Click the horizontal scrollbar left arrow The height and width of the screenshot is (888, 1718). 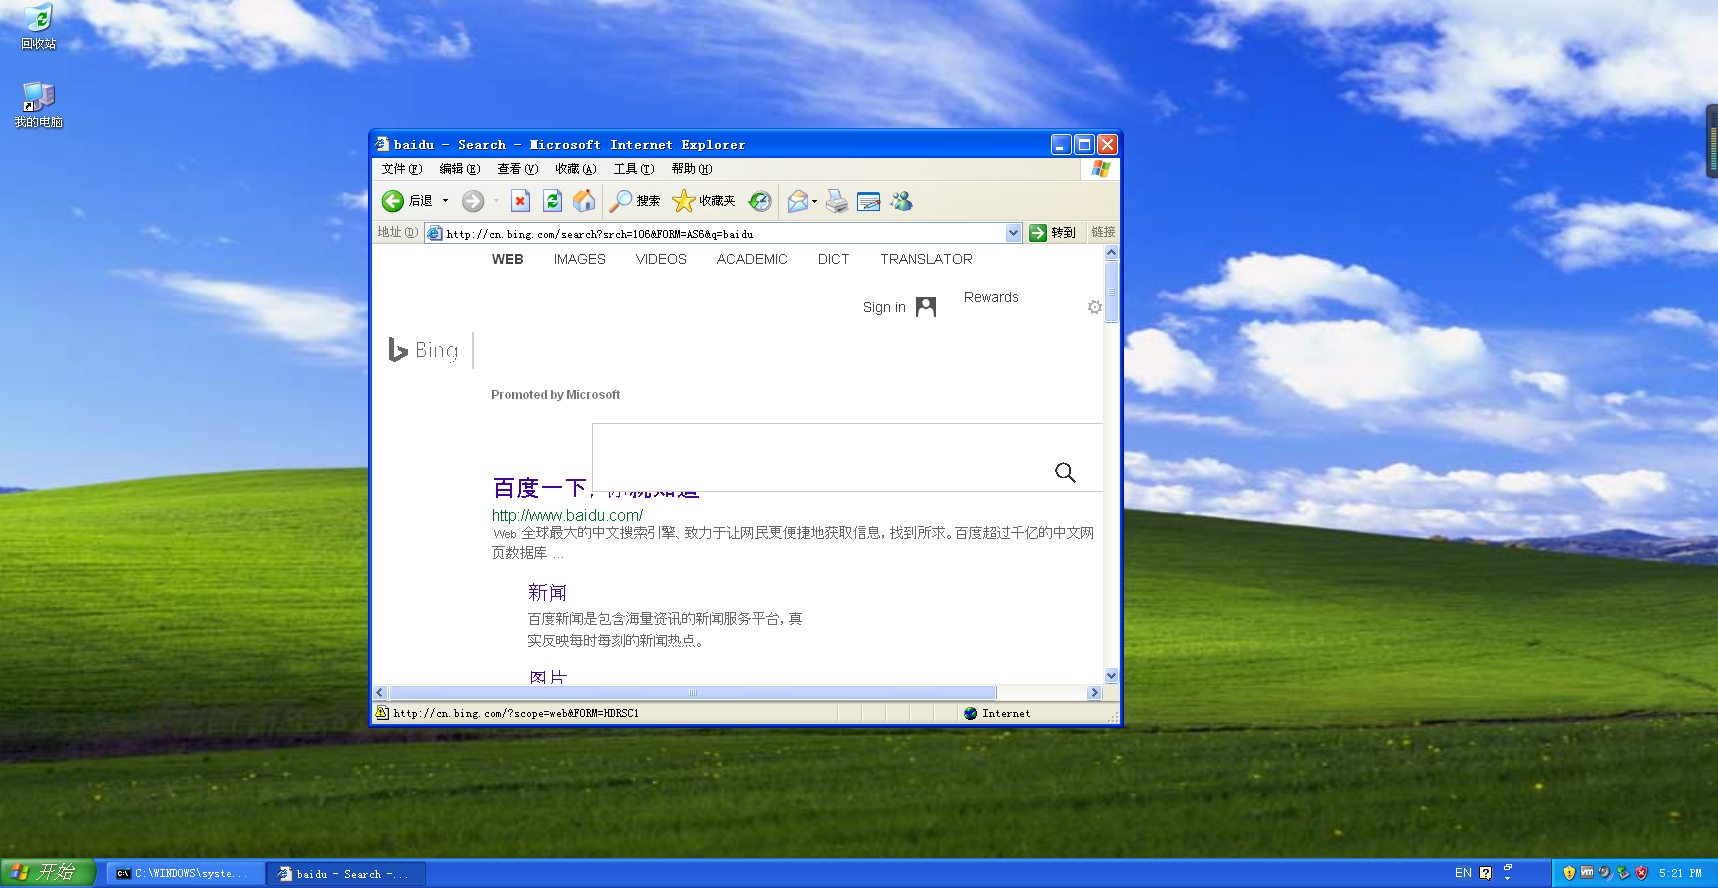(380, 692)
